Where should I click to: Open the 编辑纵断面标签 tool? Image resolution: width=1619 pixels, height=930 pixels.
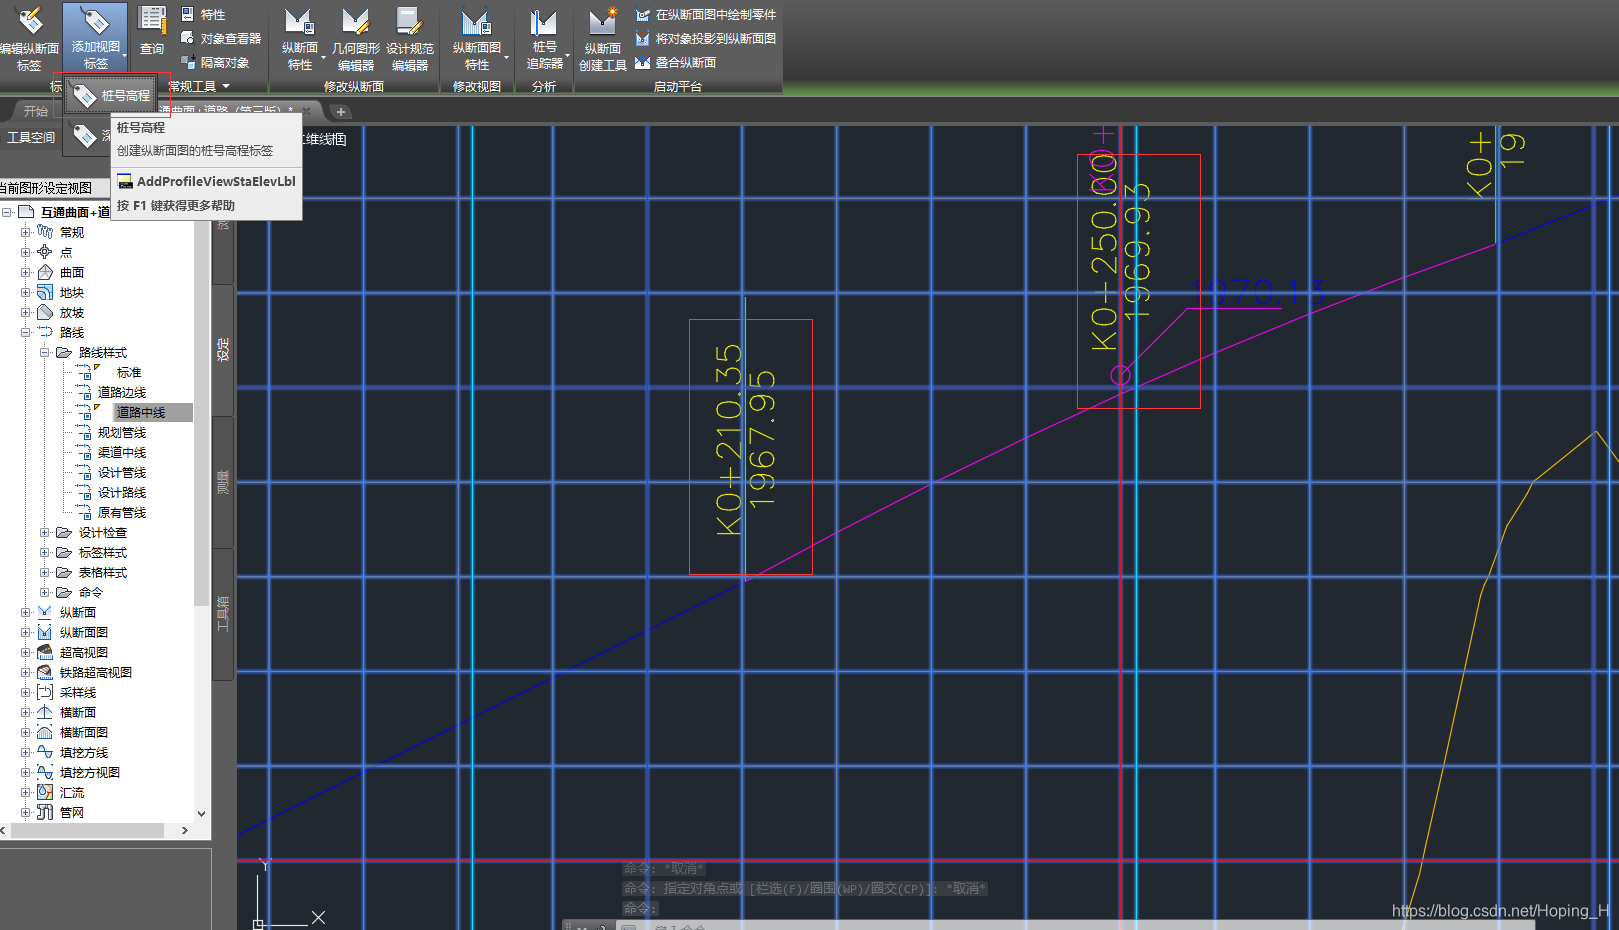click(x=29, y=38)
